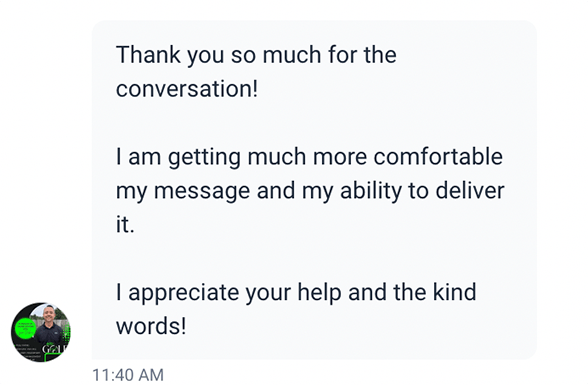Click the standalone "it." line
Image resolution: width=588 pixels, height=385 pixels.
125,225
